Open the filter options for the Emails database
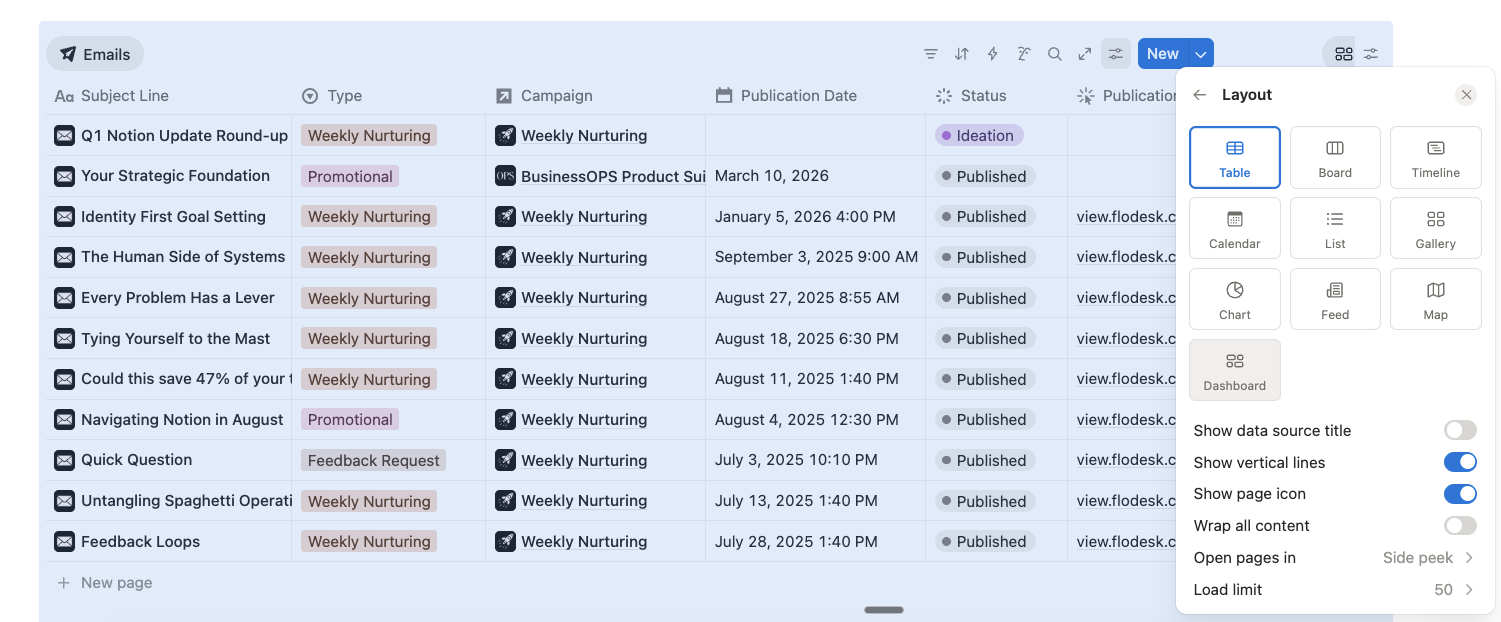Viewport: 1501px width, 622px height. [x=931, y=53]
